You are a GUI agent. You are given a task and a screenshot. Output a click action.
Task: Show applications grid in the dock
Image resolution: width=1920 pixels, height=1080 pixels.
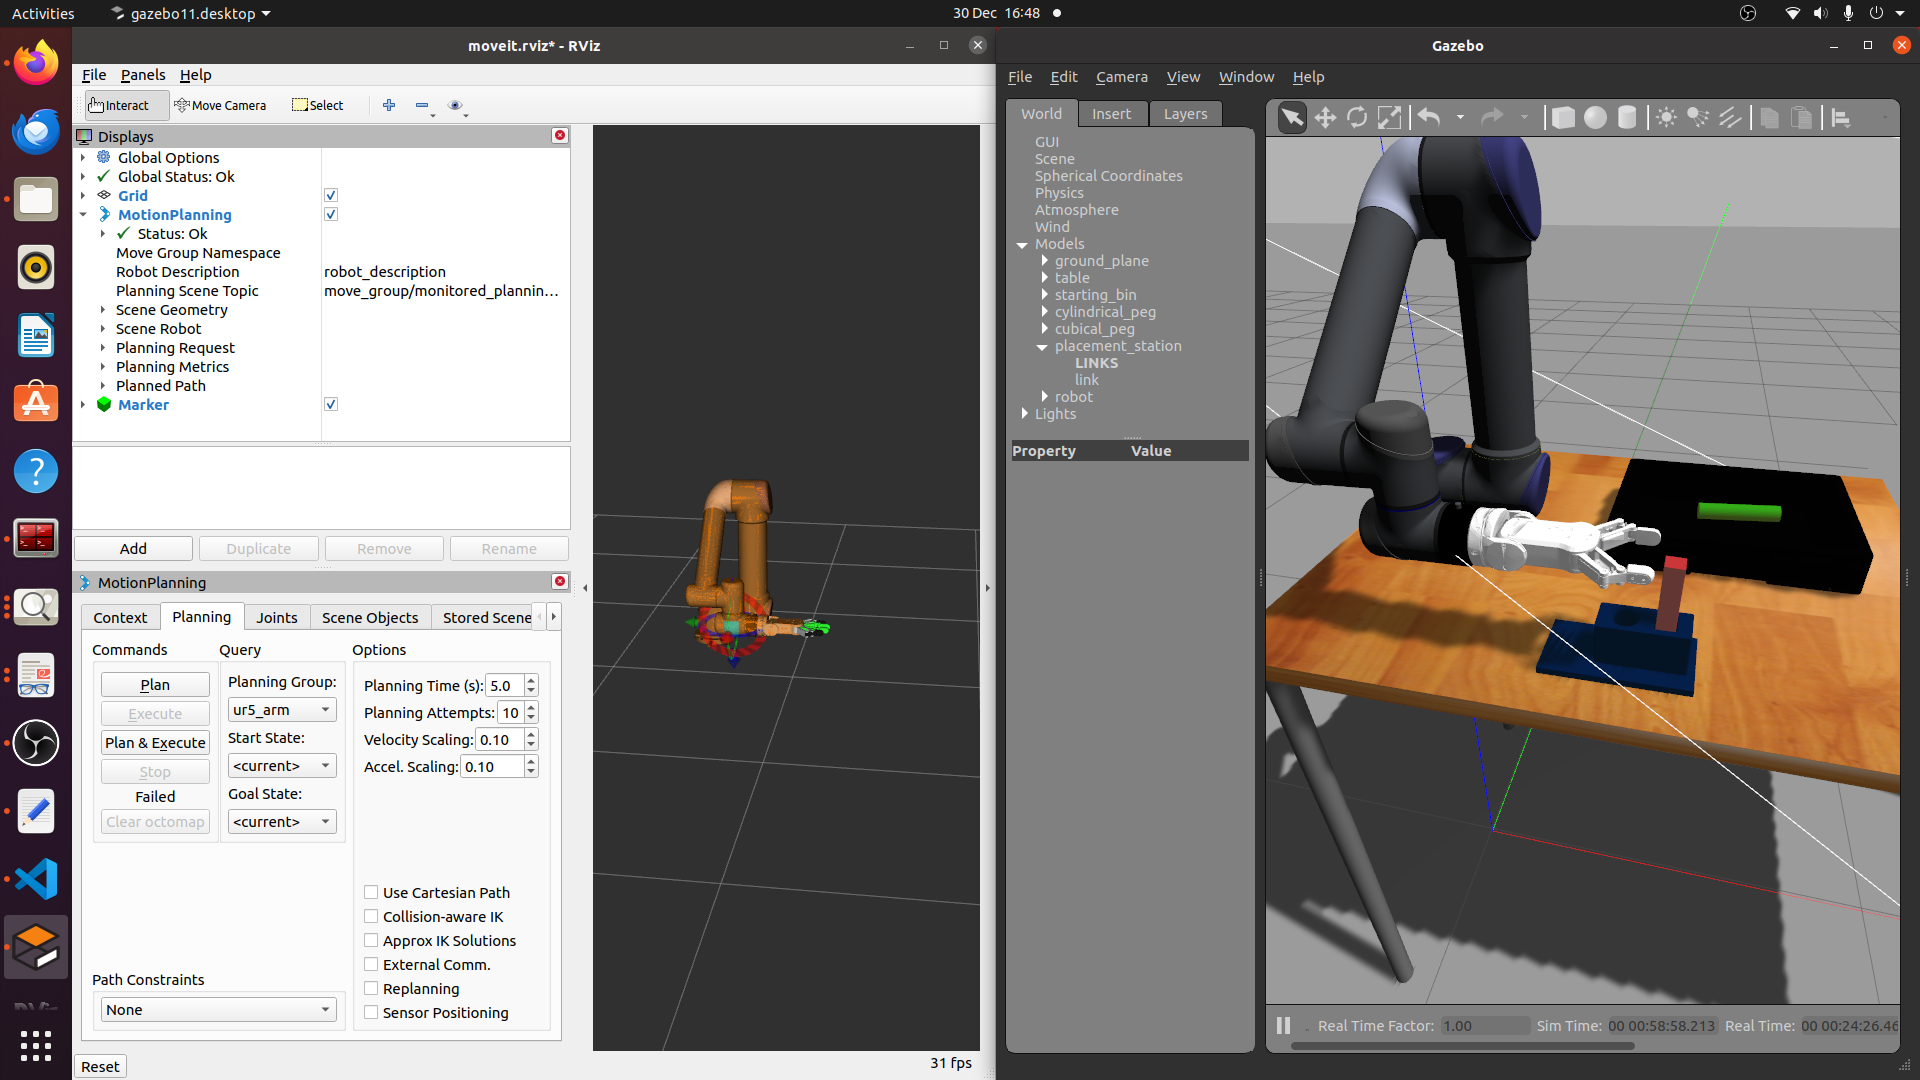36,1046
